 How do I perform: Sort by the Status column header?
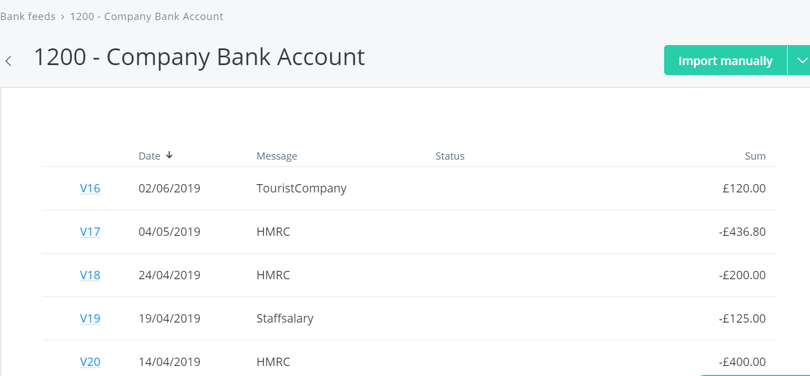pyautogui.click(x=450, y=156)
